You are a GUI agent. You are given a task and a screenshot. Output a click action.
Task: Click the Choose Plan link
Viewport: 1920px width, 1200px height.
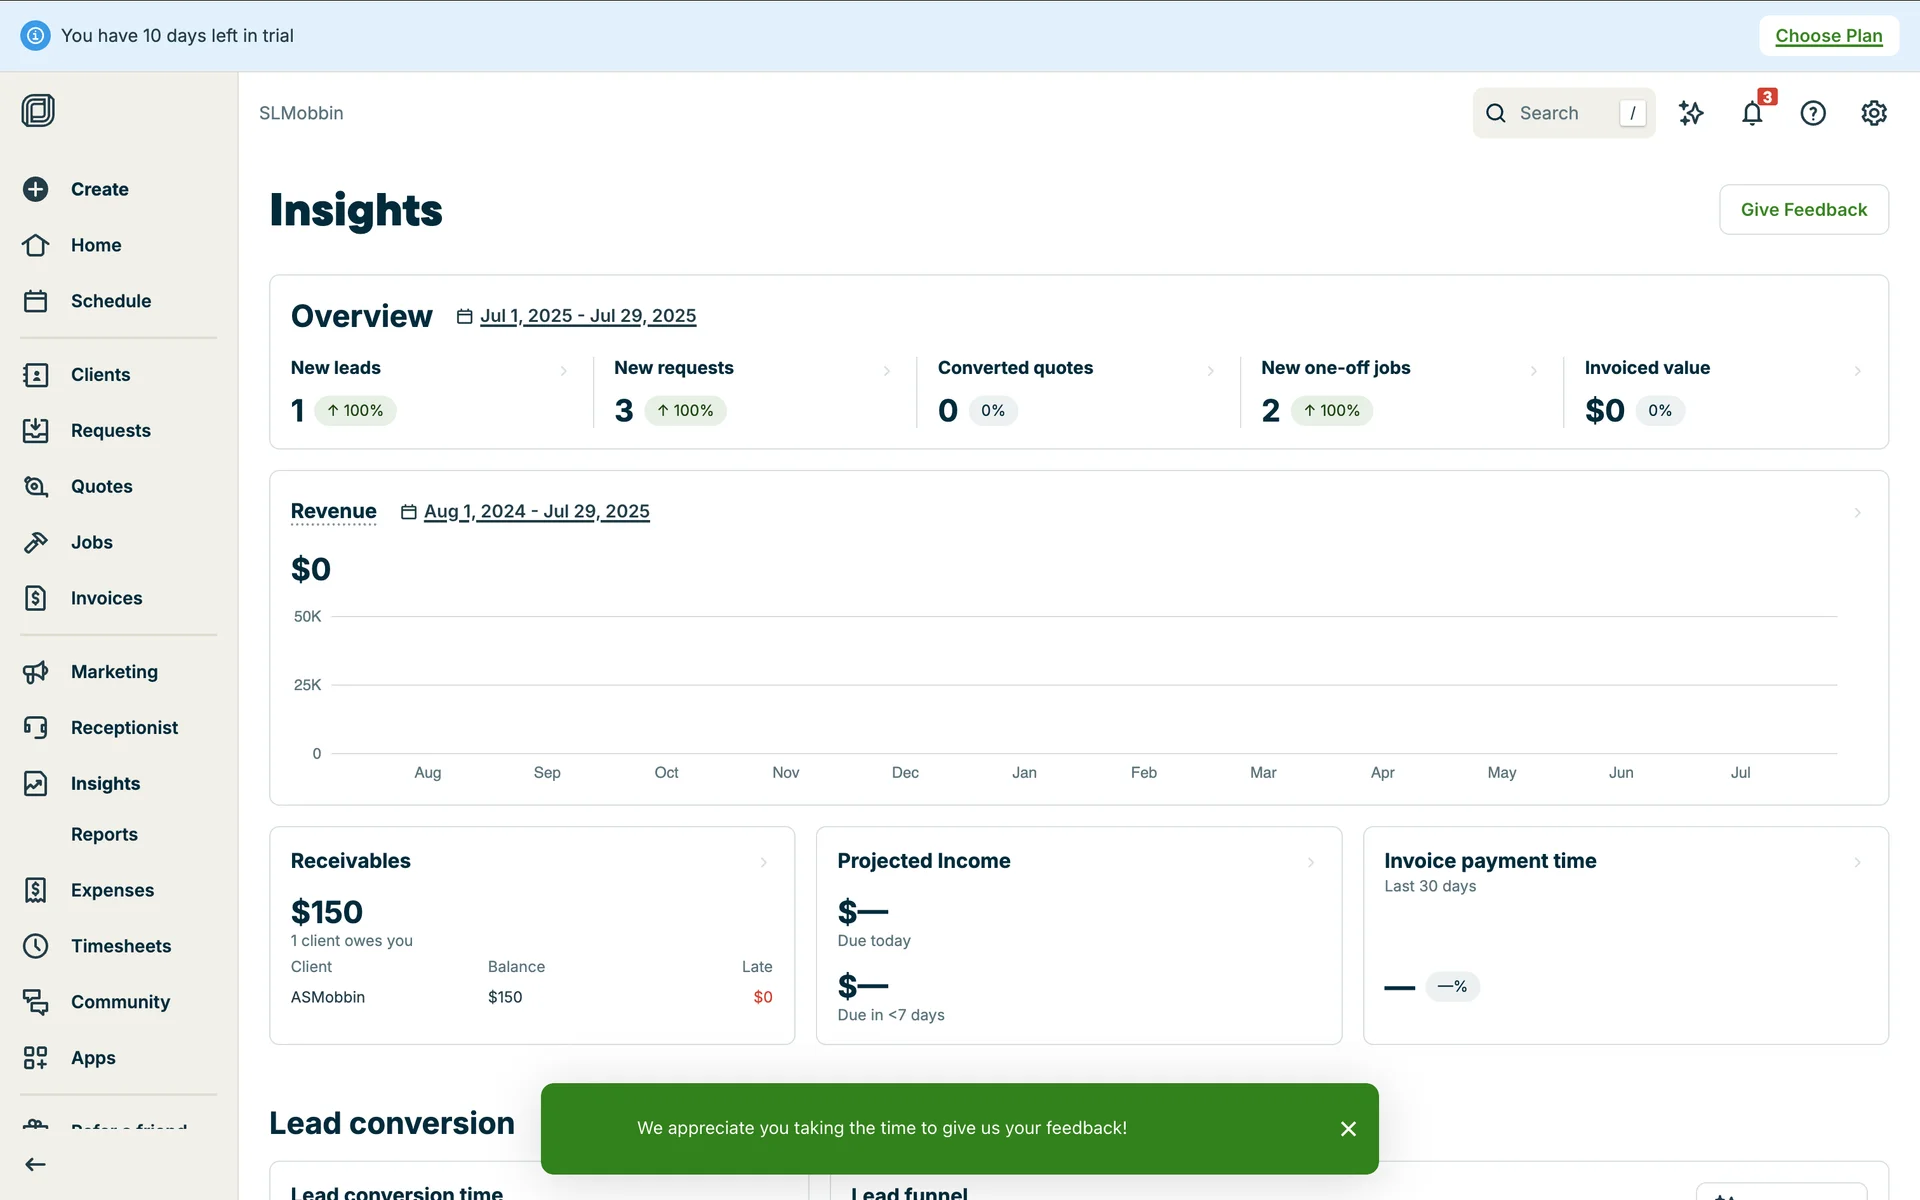(x=1828, y=36)
